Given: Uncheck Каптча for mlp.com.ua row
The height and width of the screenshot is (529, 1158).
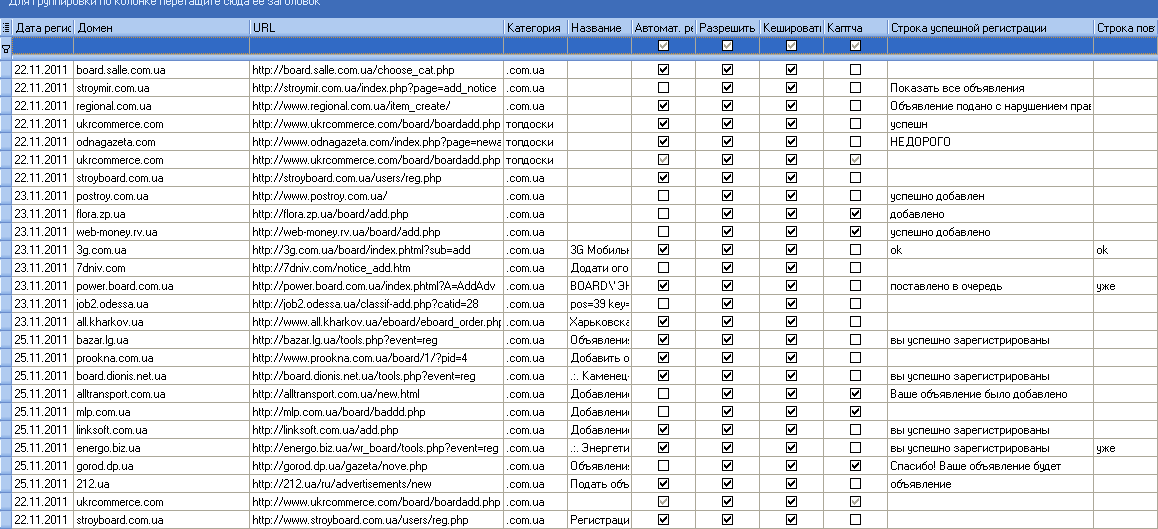Looking at the screenshot, I should pos(855,412).
